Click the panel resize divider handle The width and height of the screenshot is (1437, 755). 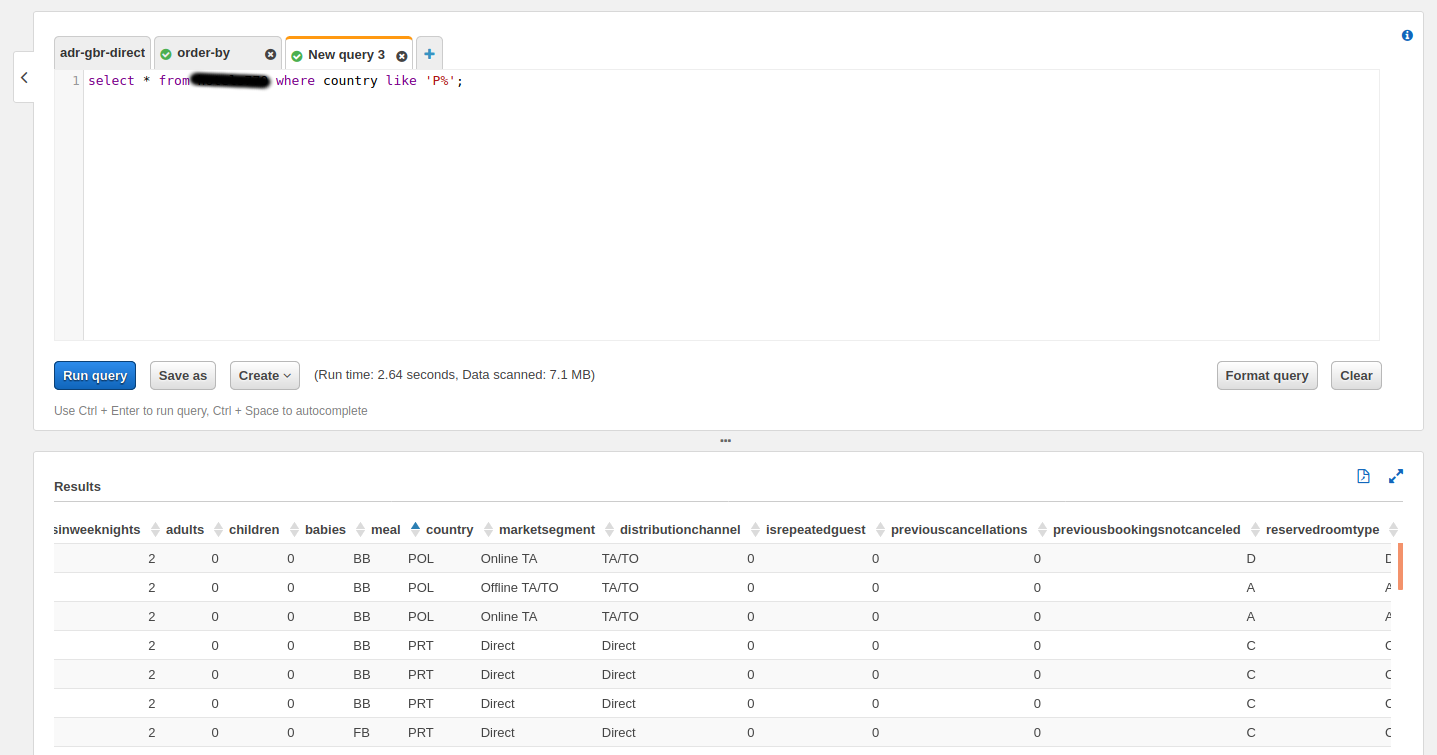tap(726, 440)
